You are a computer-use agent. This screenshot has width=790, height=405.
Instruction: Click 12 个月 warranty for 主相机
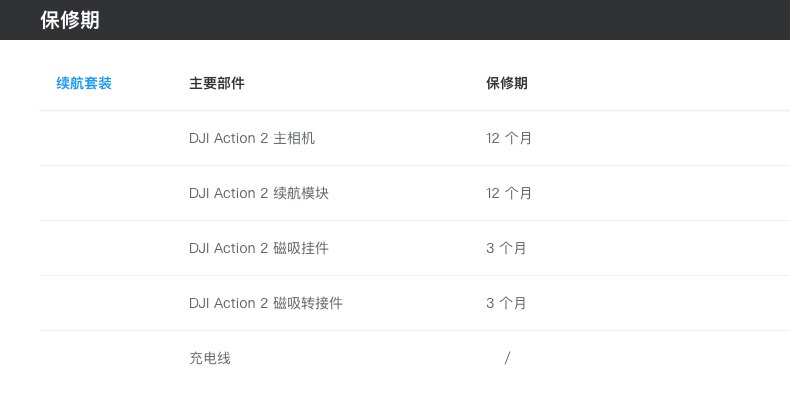tap(508, 138)
